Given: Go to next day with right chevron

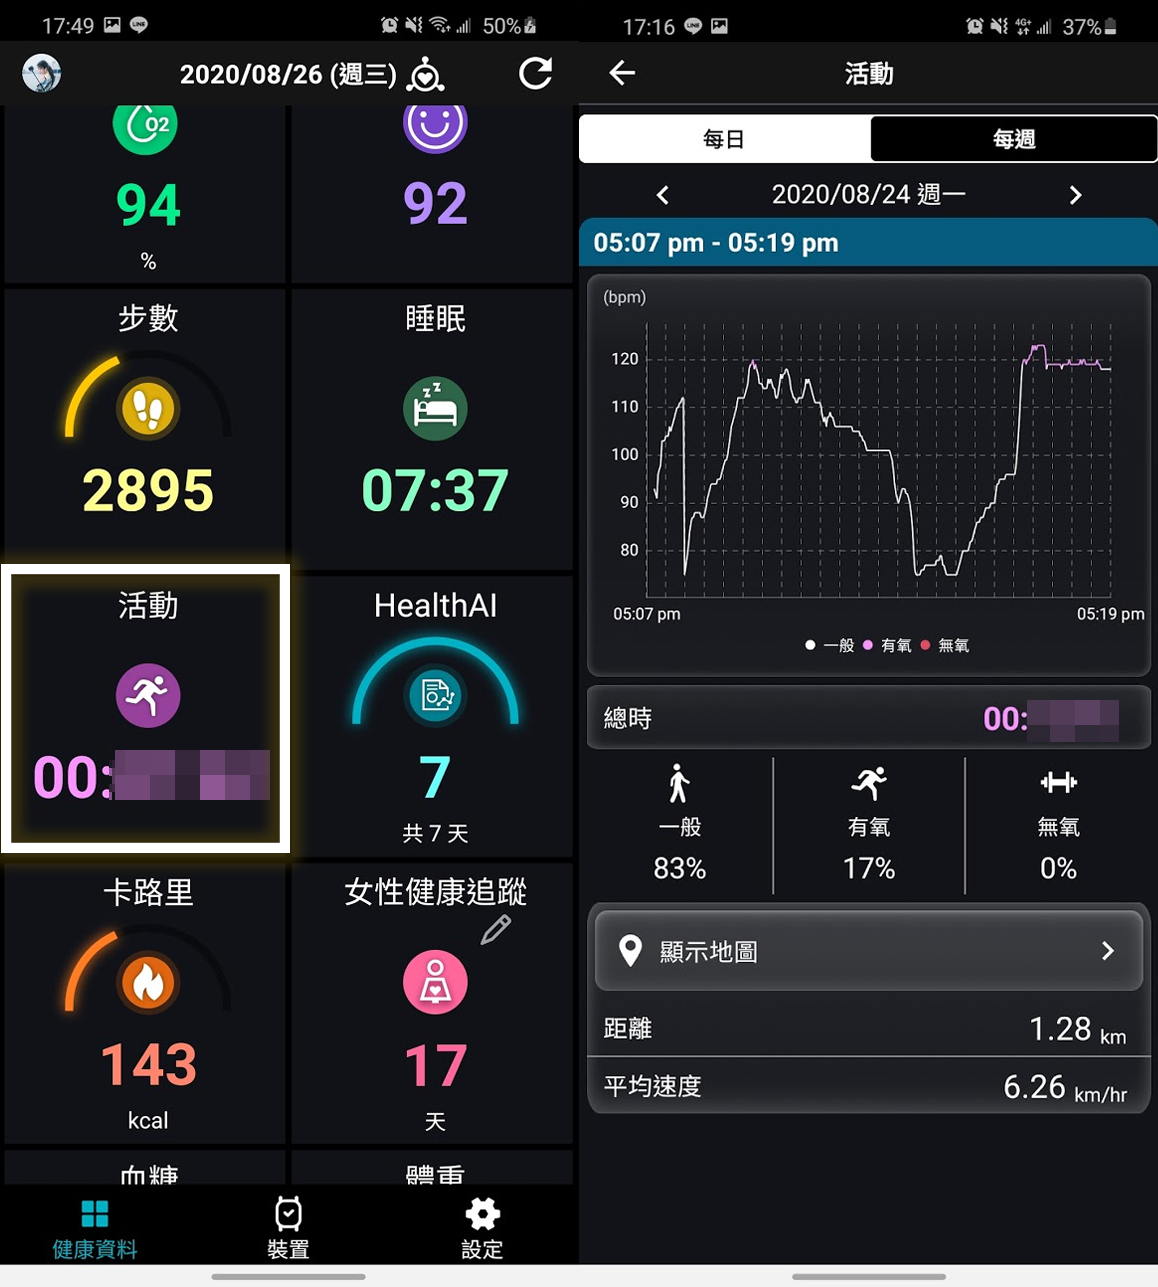Looking at the screenshot, I should click(1075, 195).
